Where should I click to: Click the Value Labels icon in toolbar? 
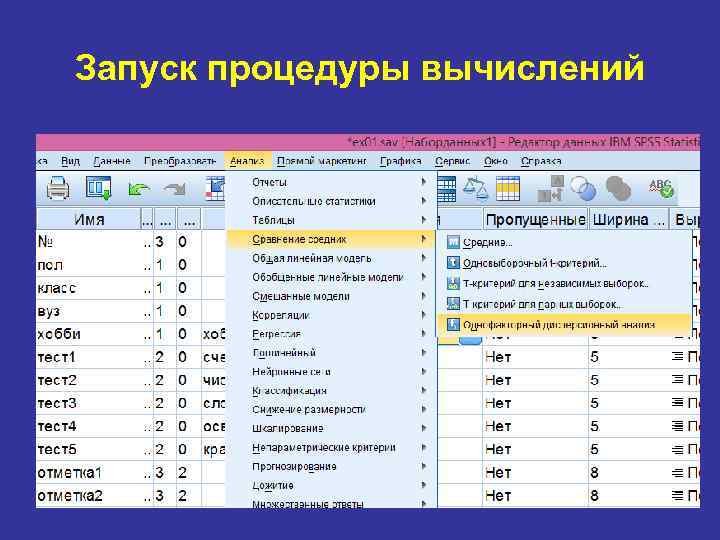click(551, 188)
